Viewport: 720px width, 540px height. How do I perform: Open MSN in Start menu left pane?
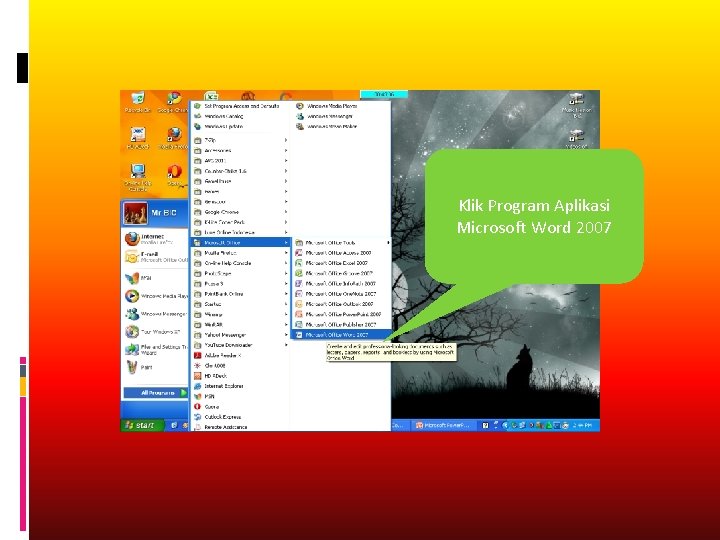pos(156,278)
